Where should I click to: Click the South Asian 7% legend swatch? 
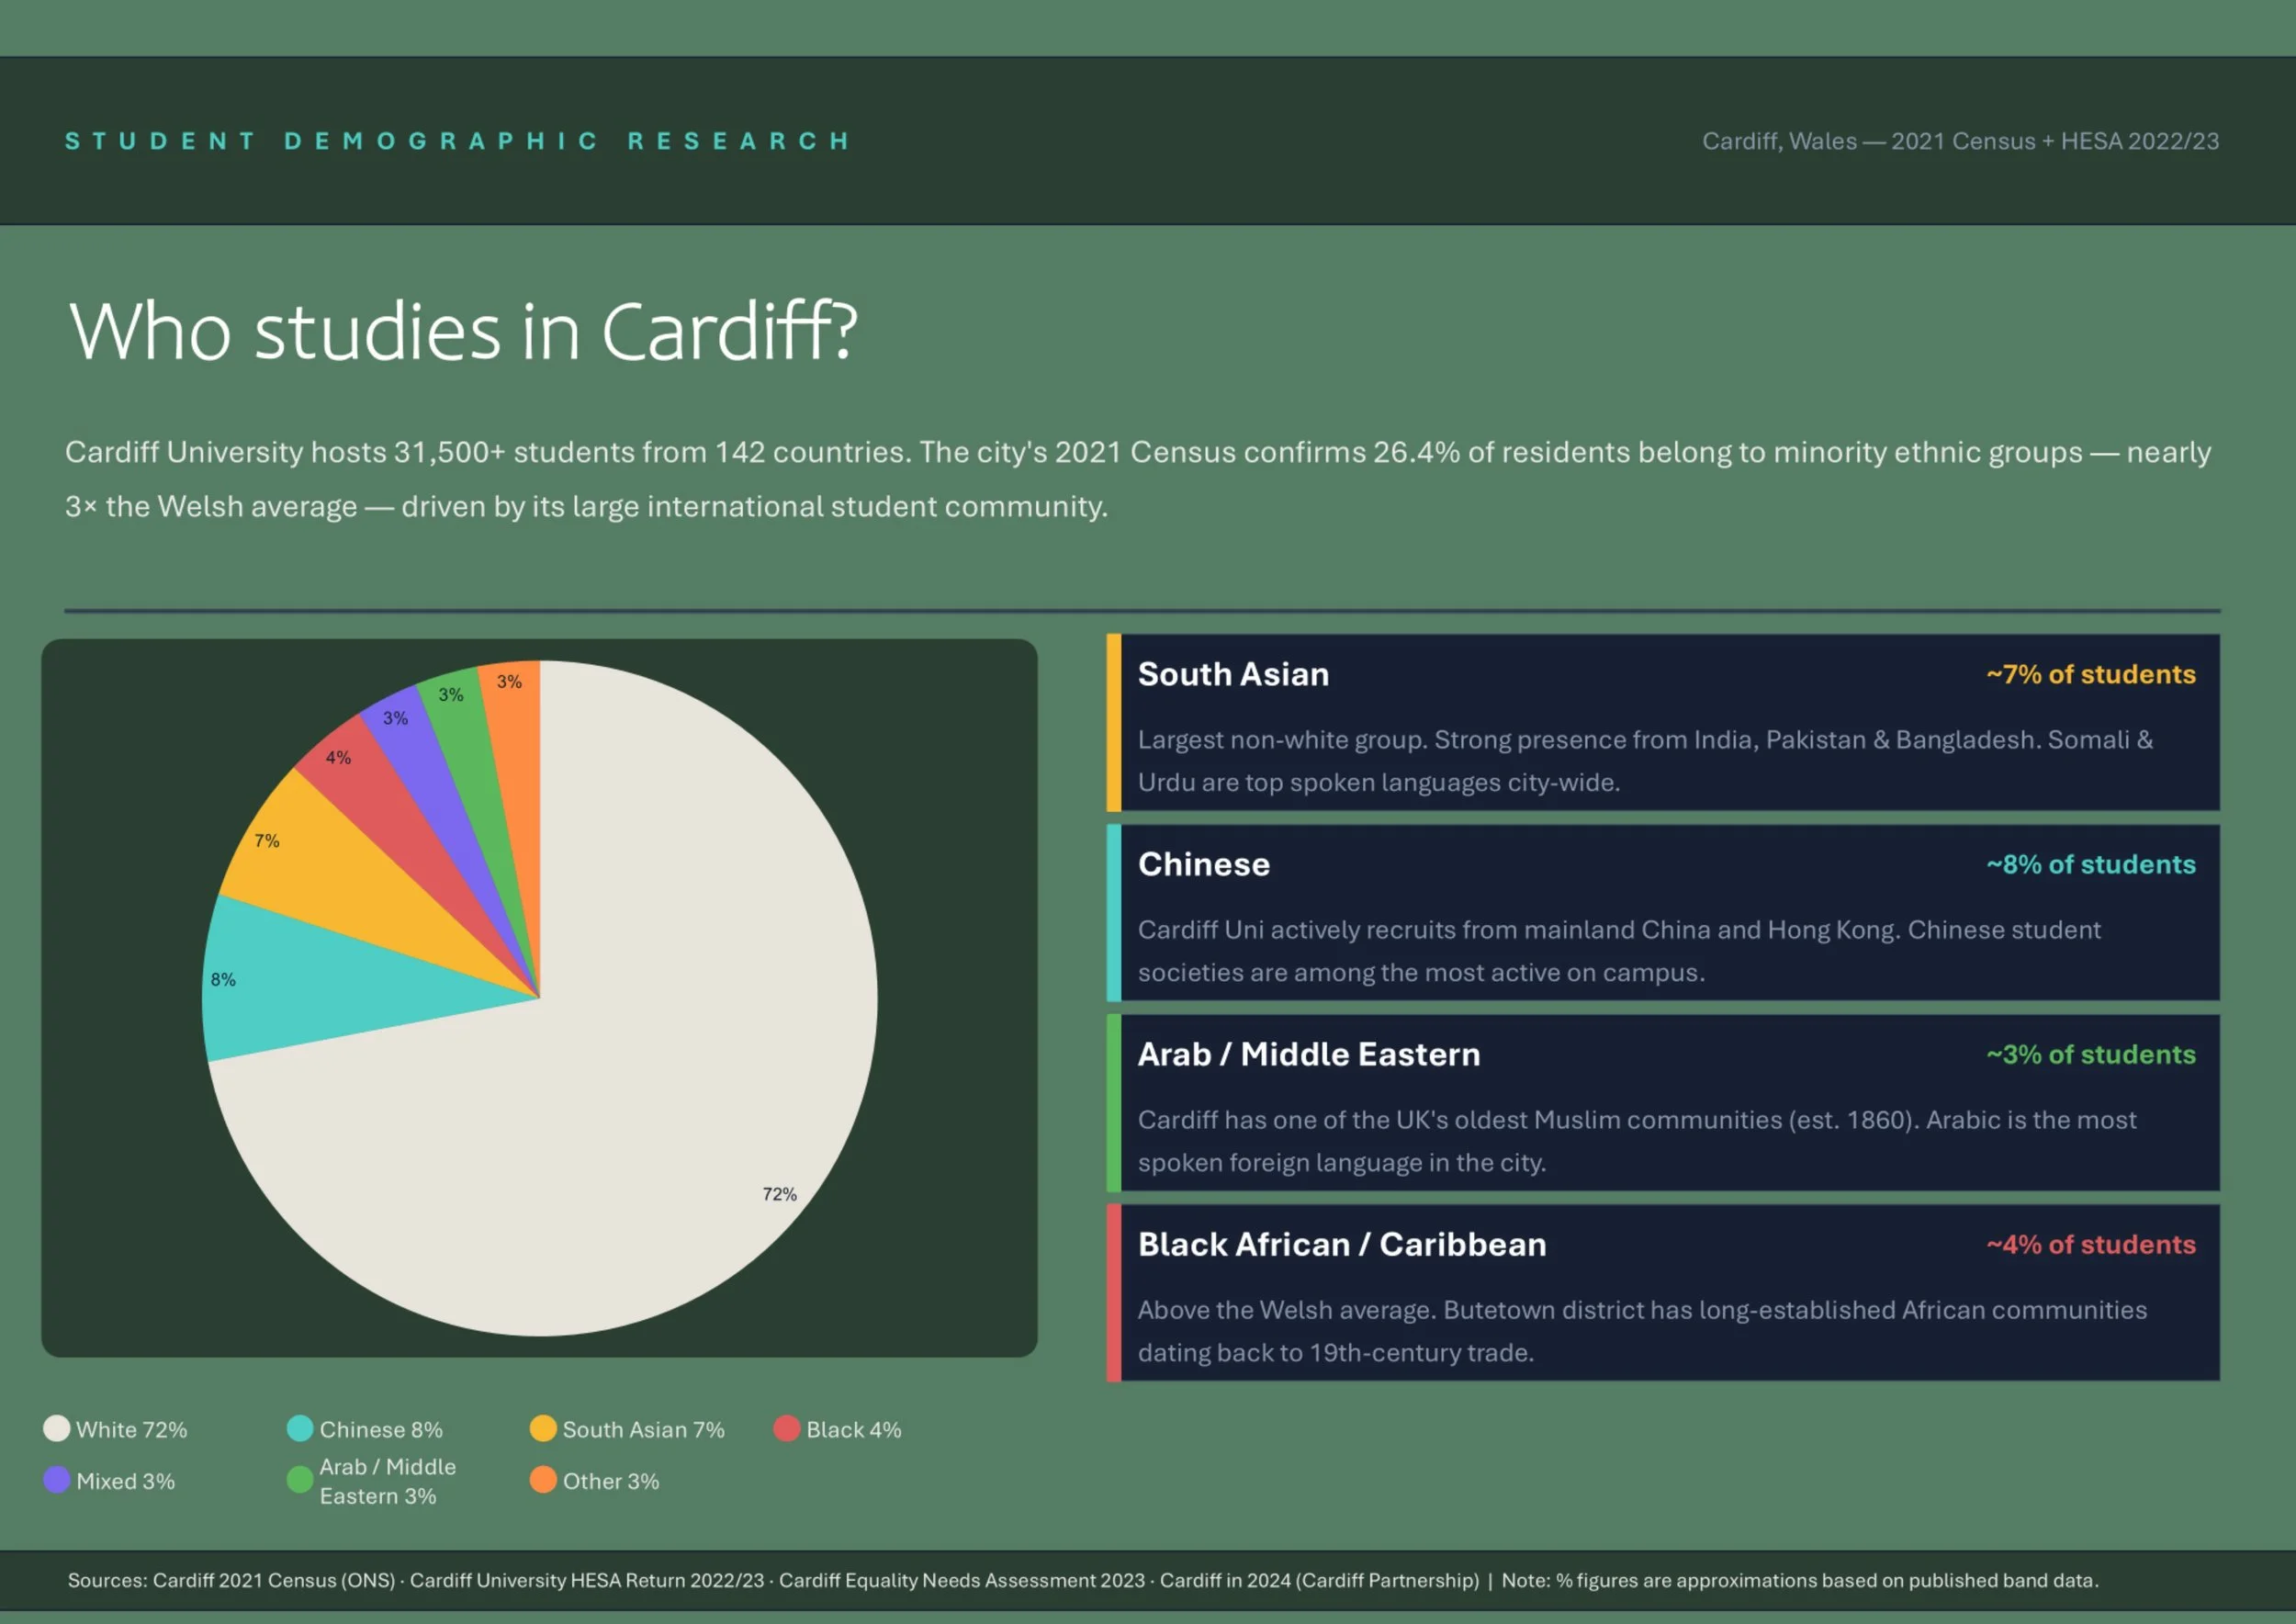coord(543,1428)
